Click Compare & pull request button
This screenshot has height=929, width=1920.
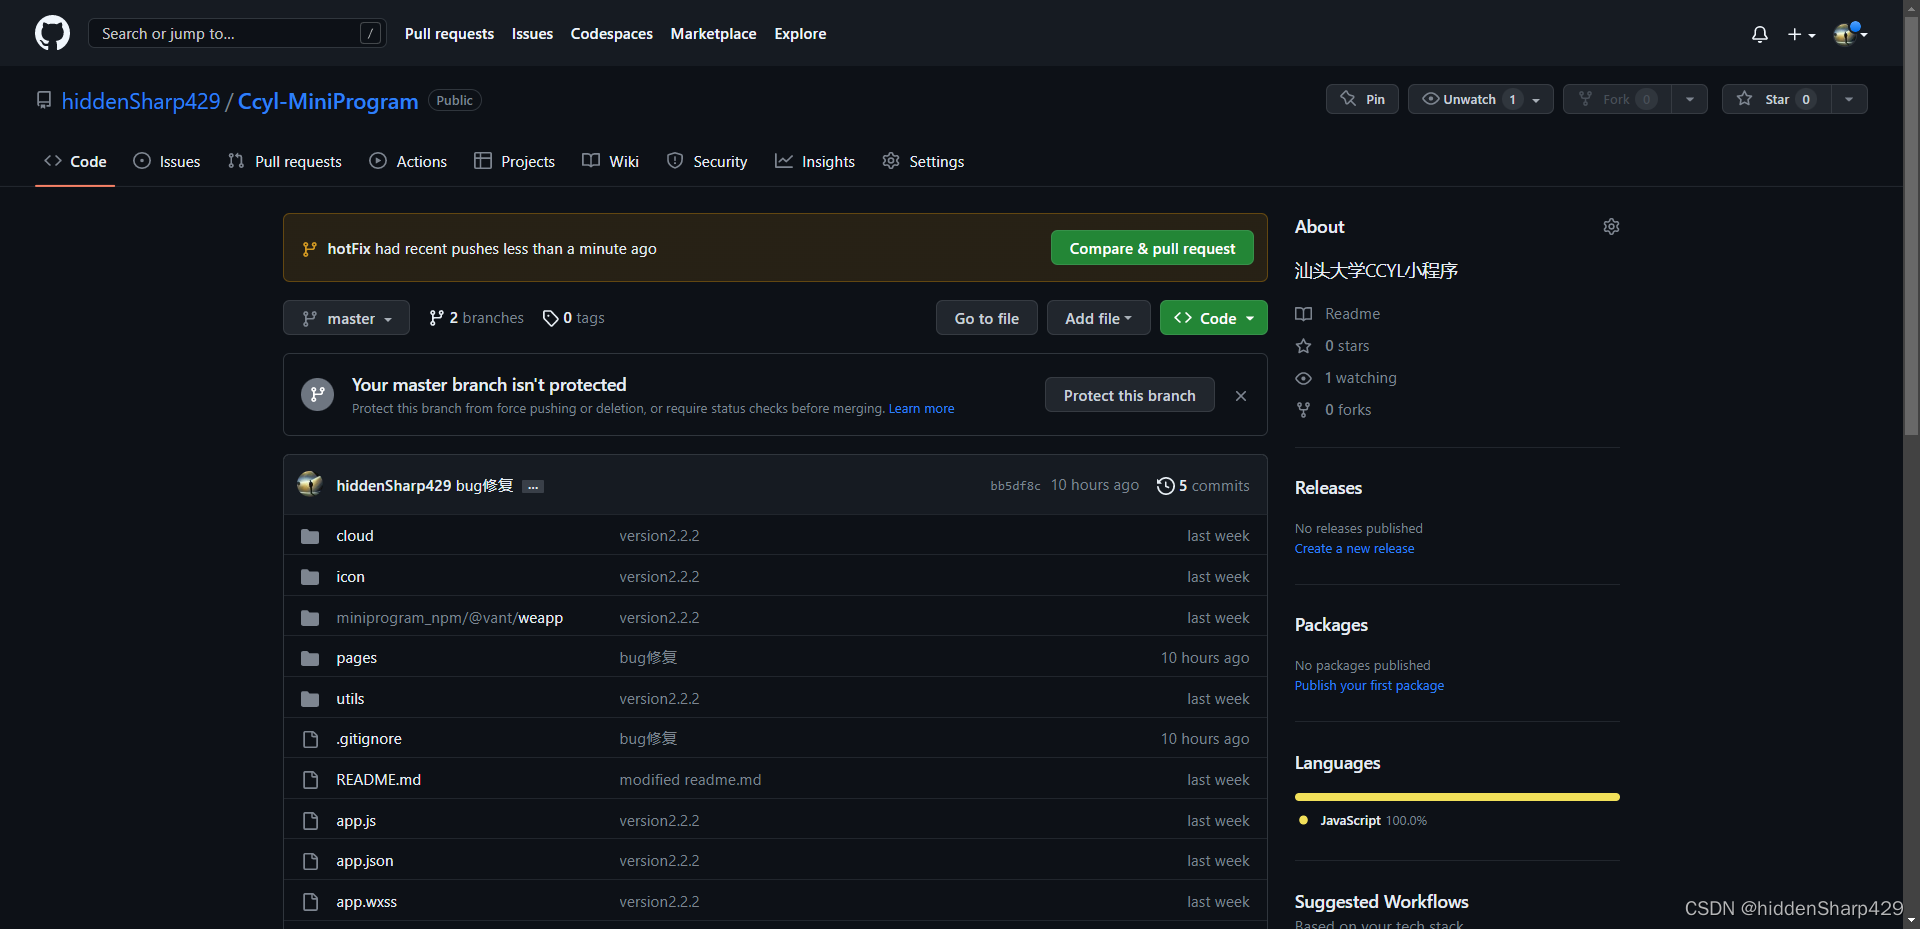[1152, 248]
